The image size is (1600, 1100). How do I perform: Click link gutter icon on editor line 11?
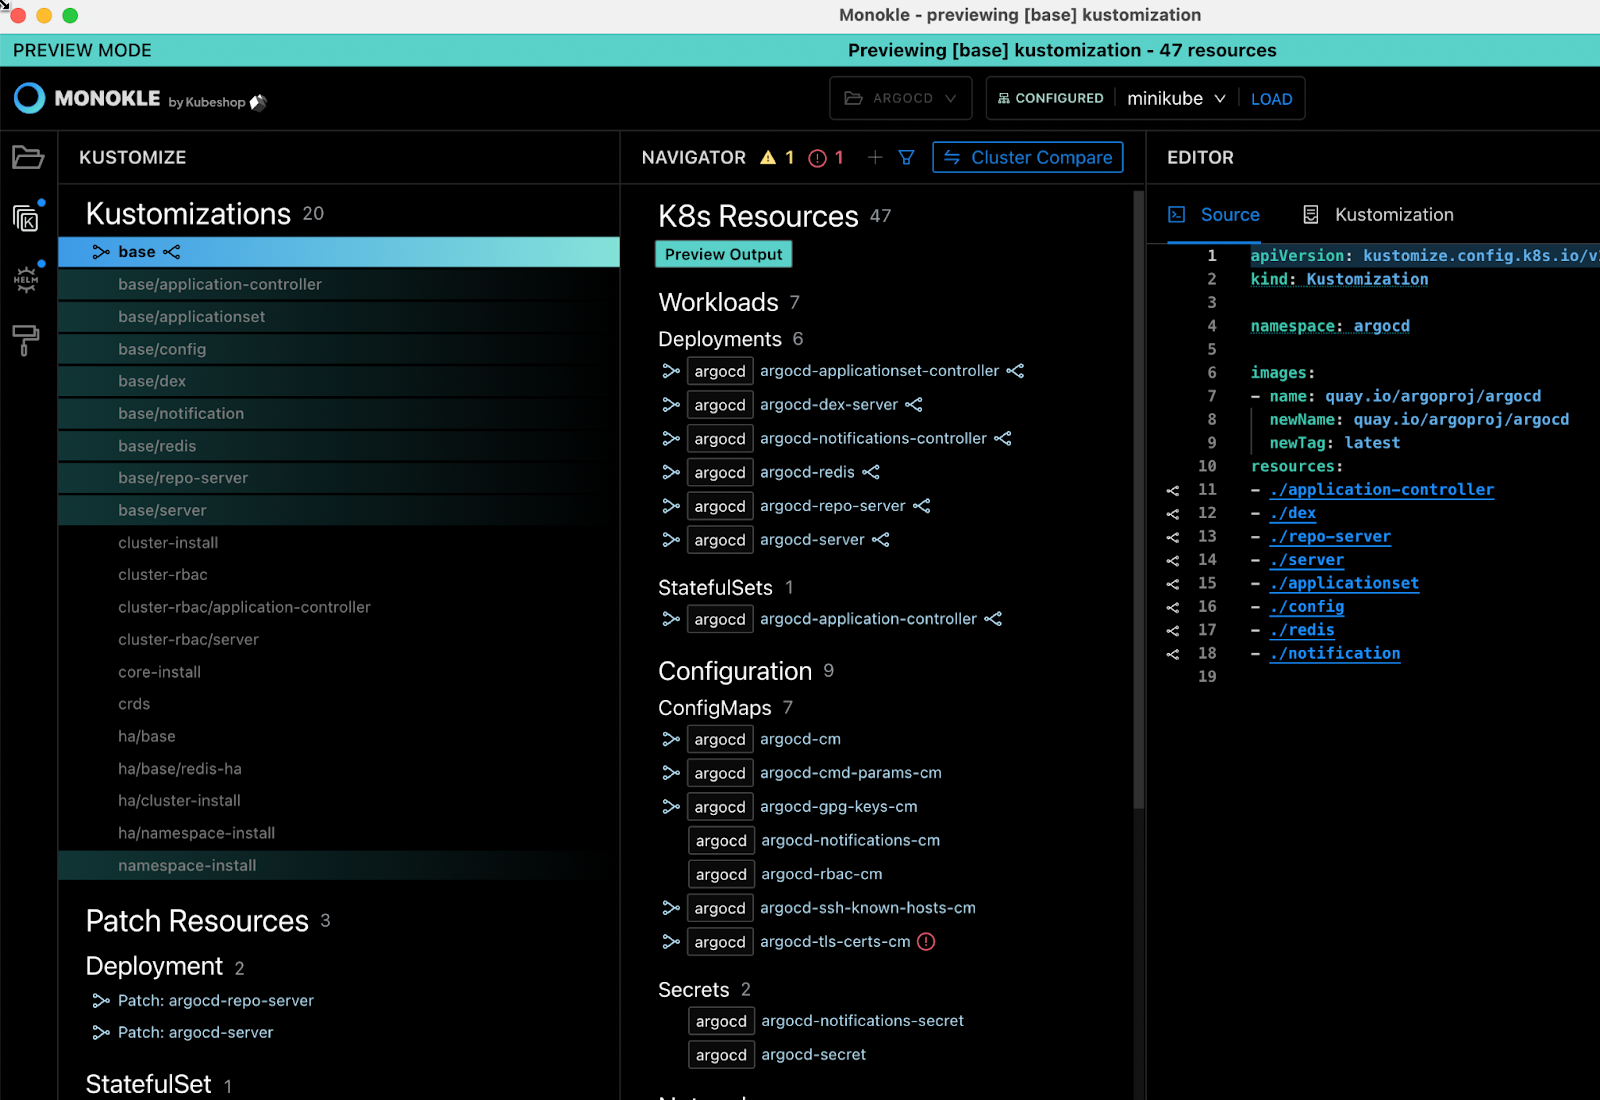tap(1173, 490)
